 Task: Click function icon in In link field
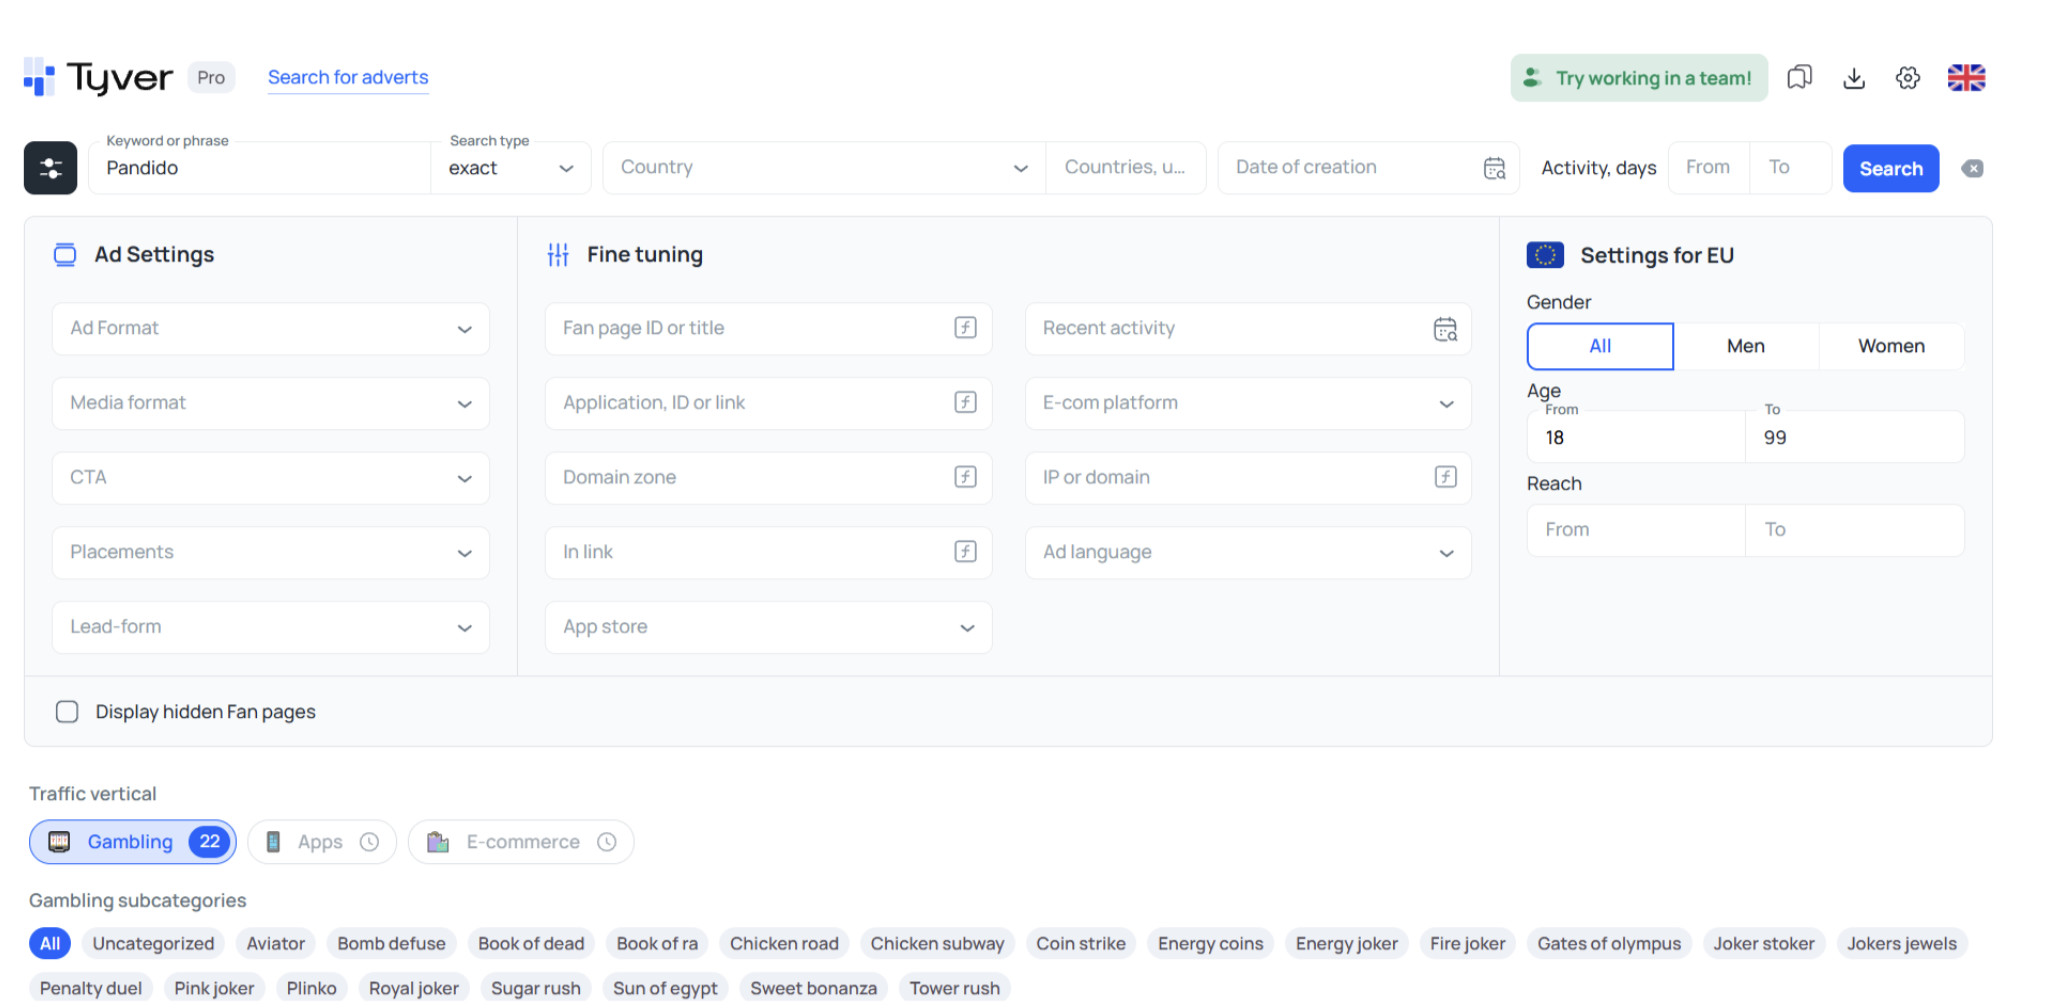(965, 552)
